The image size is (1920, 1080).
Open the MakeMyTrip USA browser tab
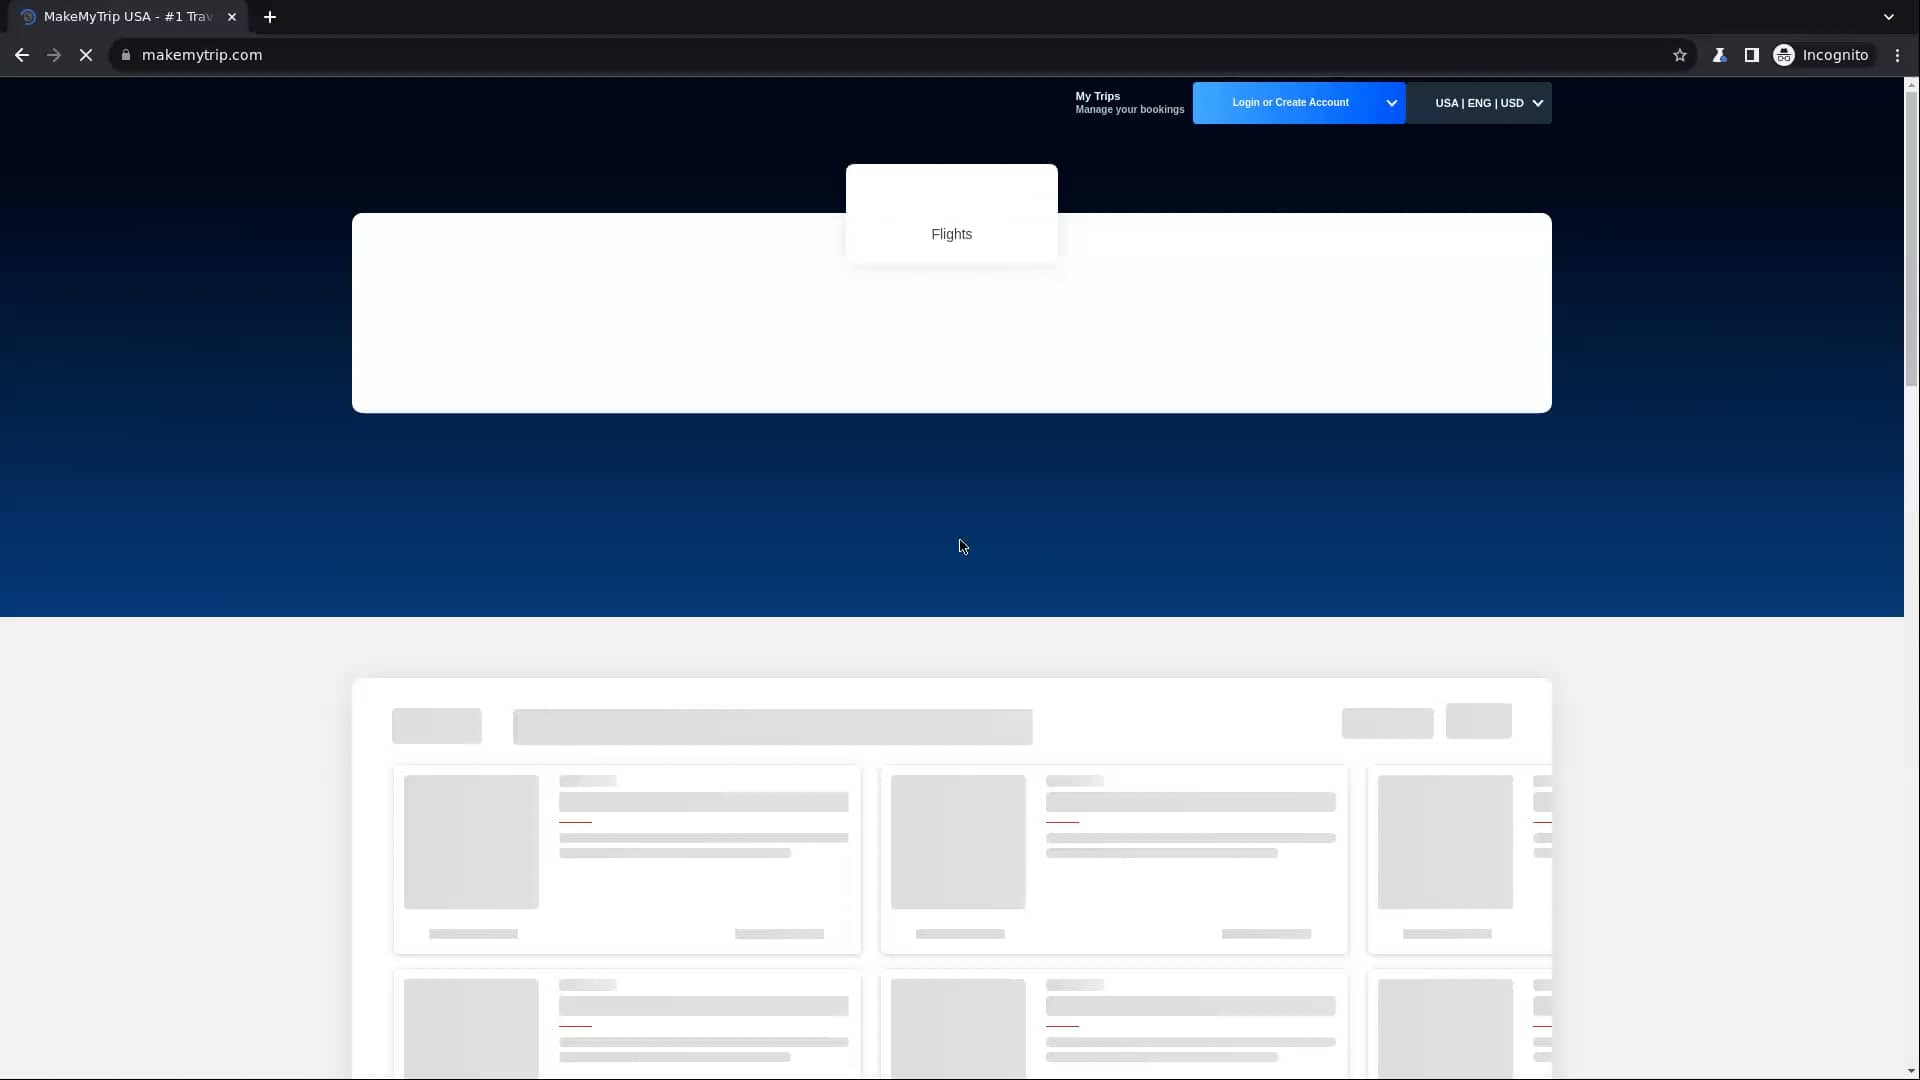pos(120,16)
